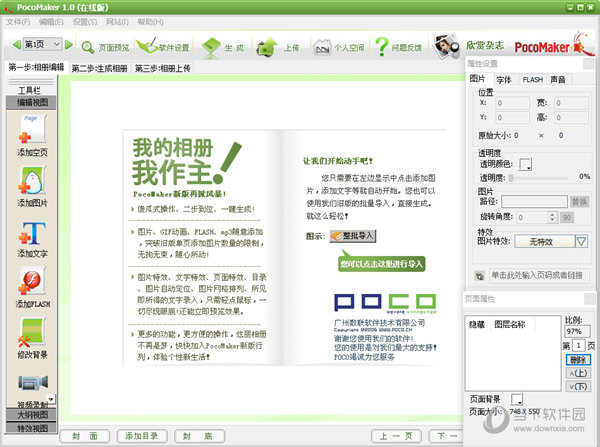This screenshot has width=600, height=447.
Task: Click the 封面 cover button
Action: (85, 436)
